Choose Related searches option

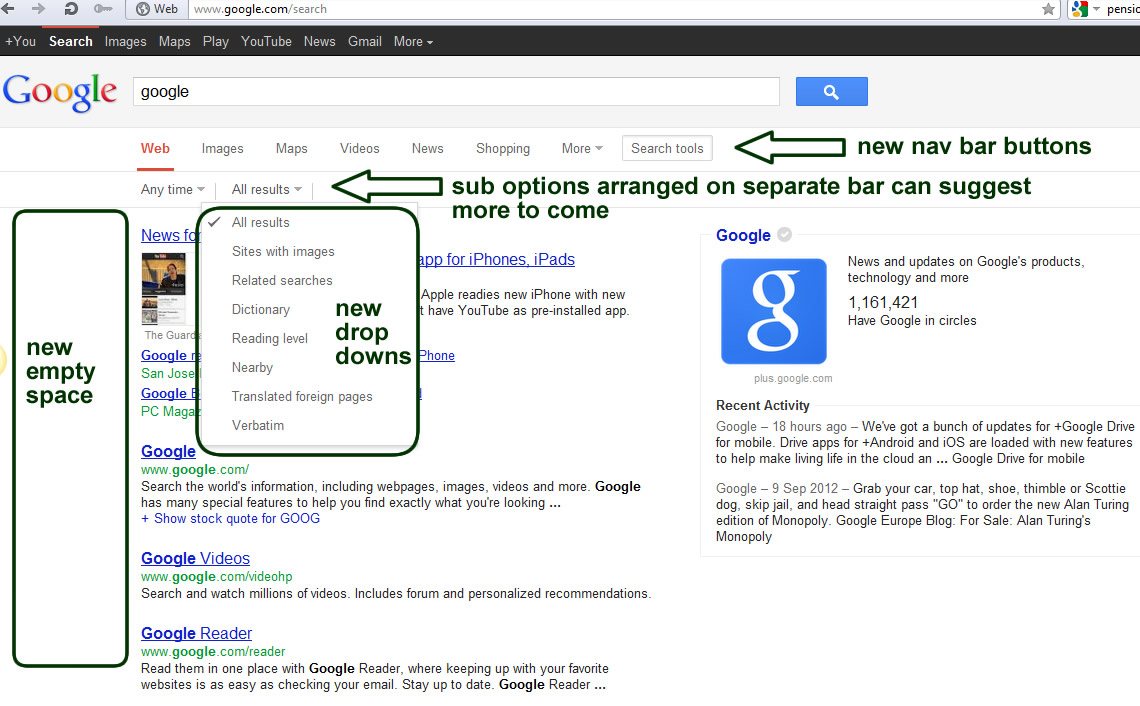point(282,281)
